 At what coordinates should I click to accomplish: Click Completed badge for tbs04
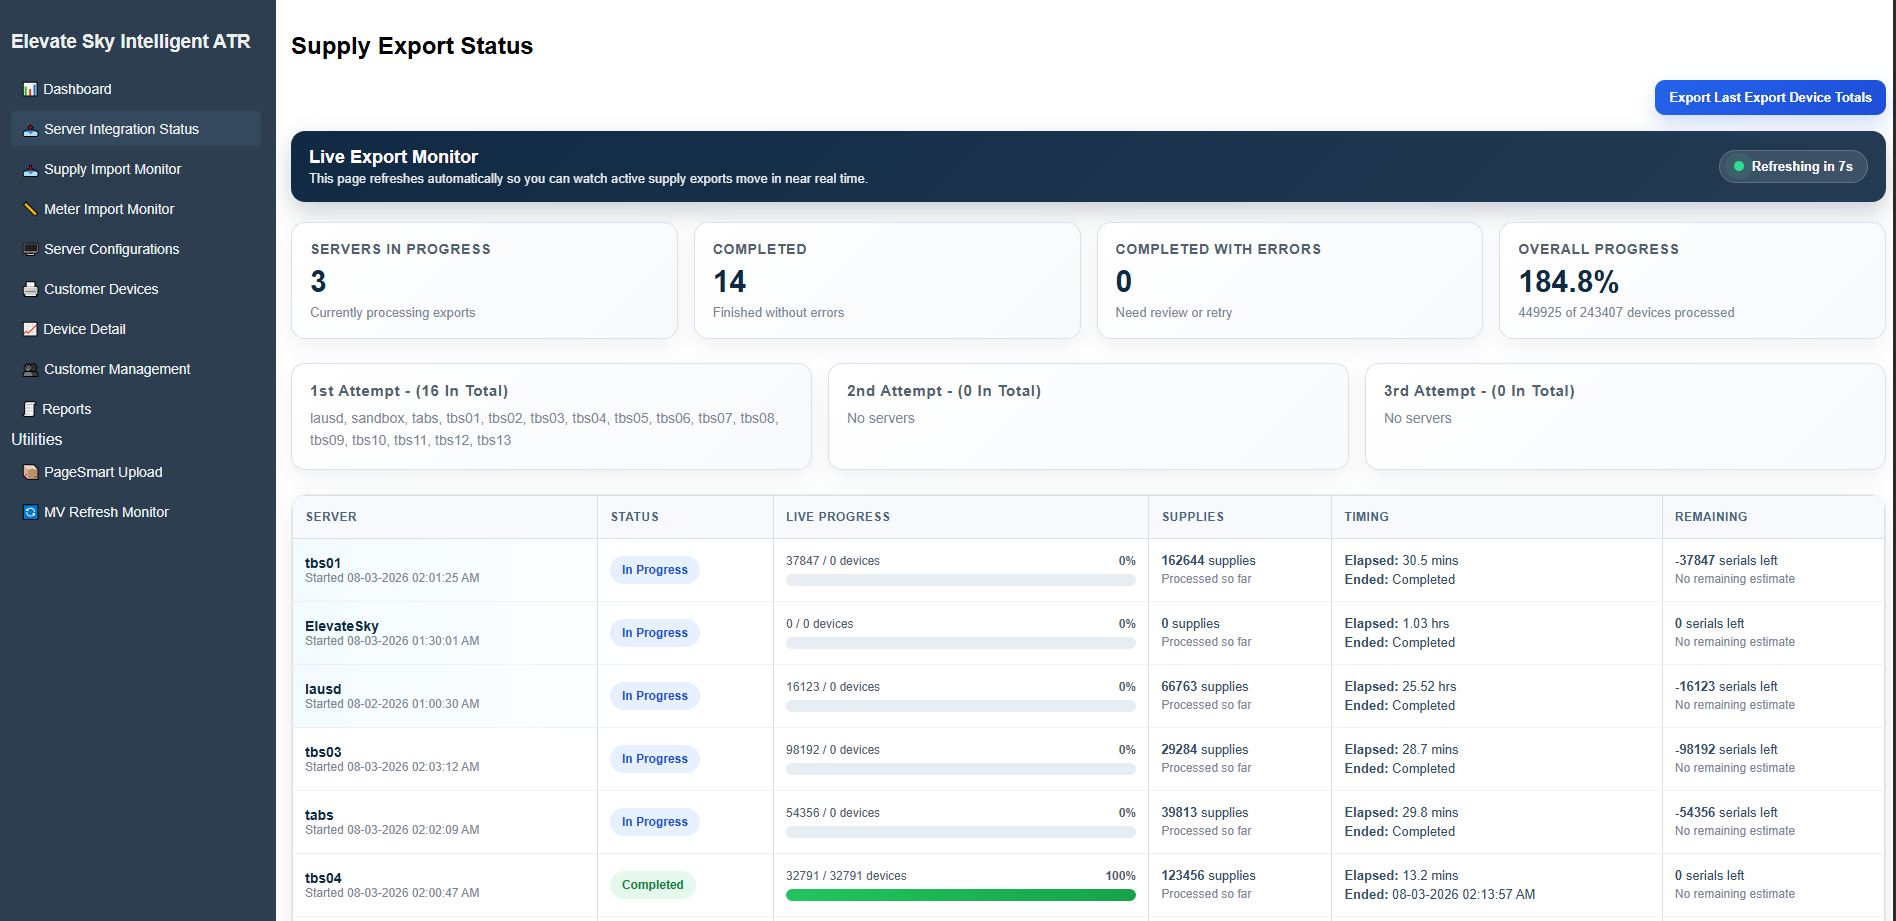(x=653, y=885)
